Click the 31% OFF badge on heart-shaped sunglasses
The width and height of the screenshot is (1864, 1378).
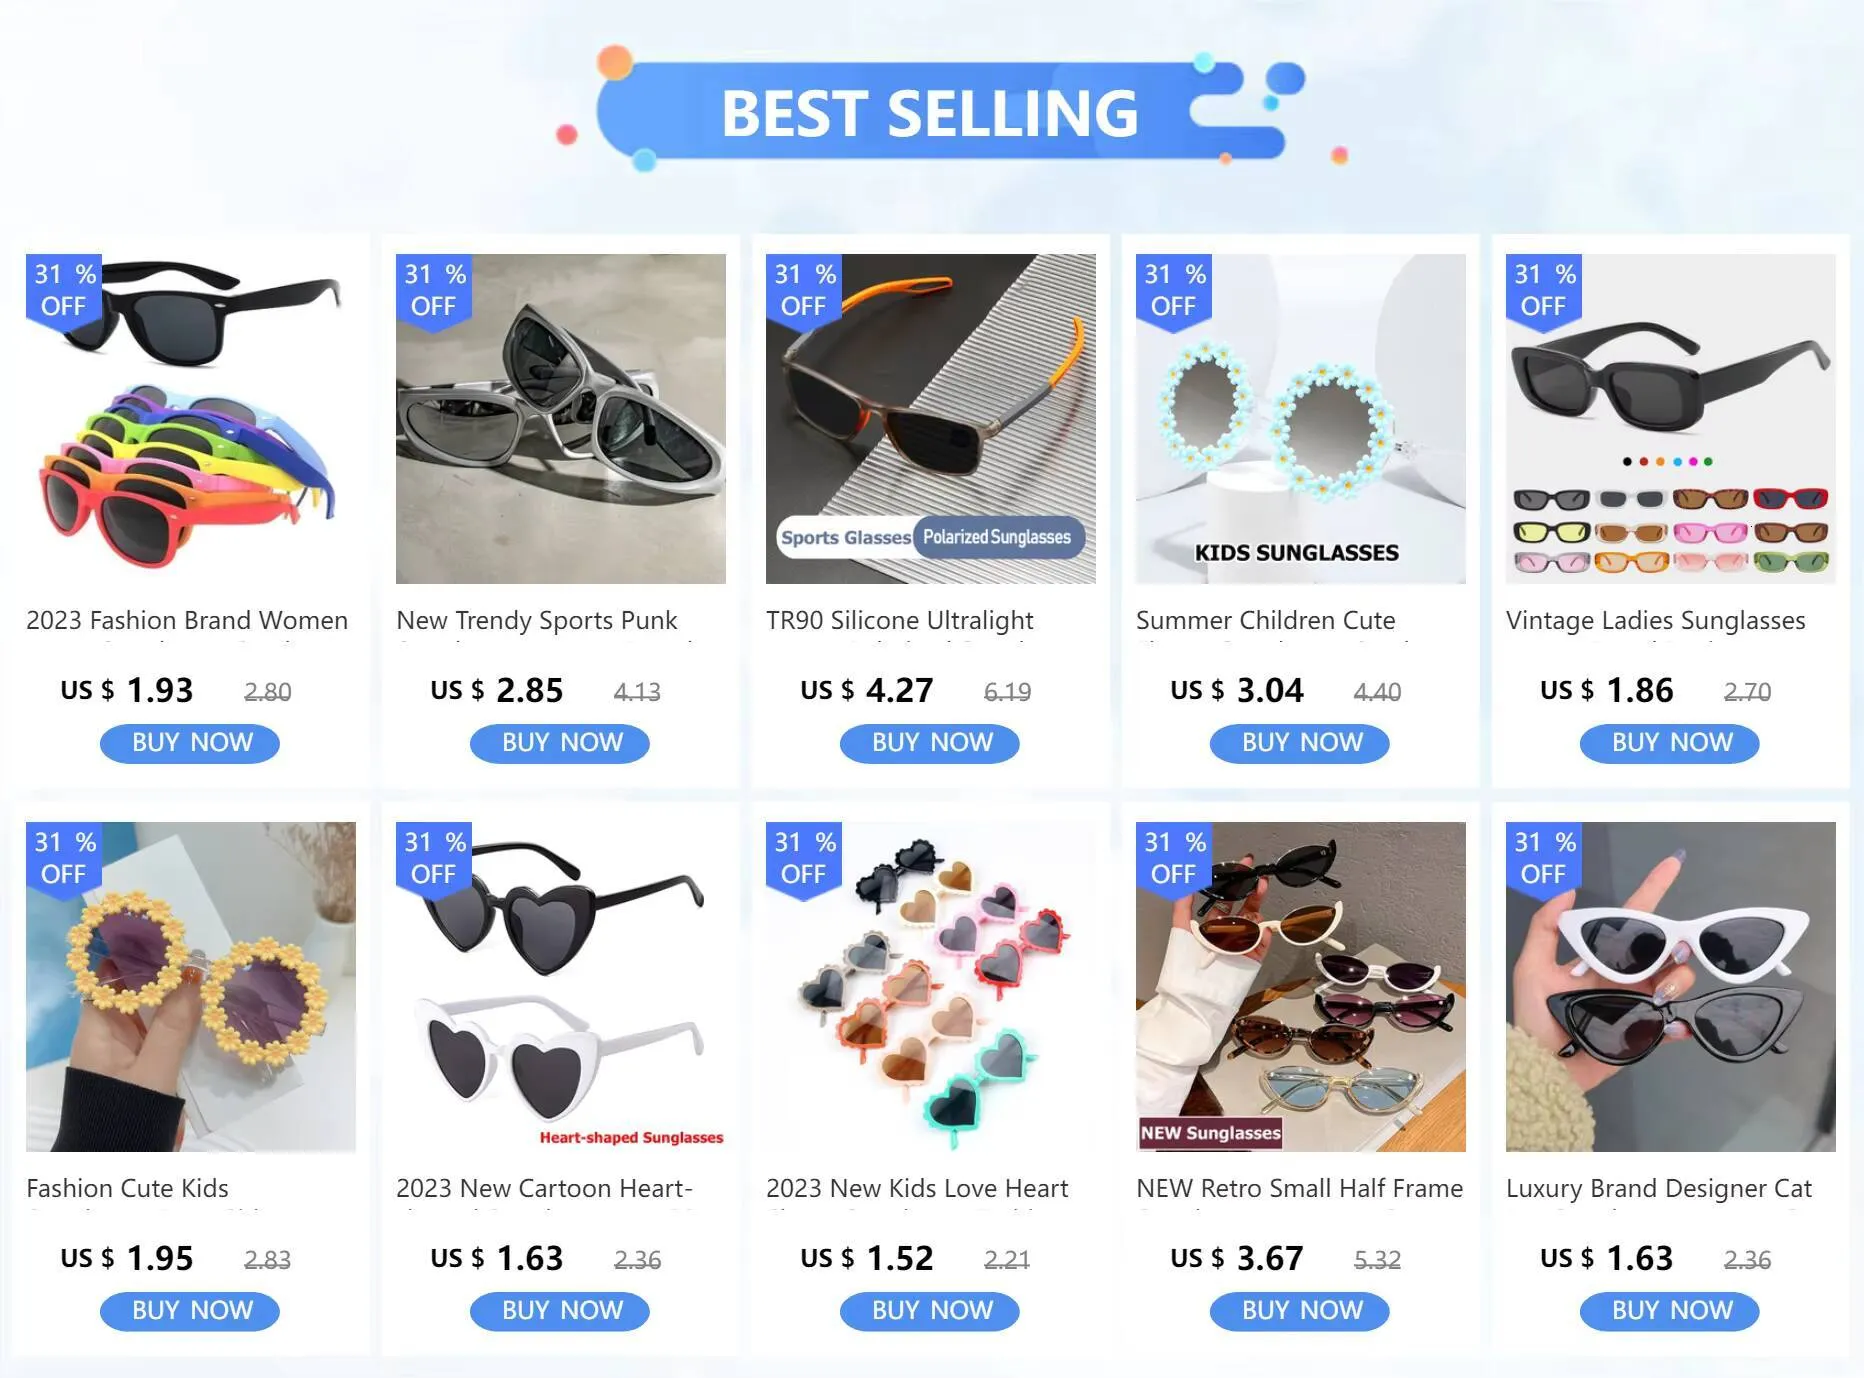(x=435, y=858)
